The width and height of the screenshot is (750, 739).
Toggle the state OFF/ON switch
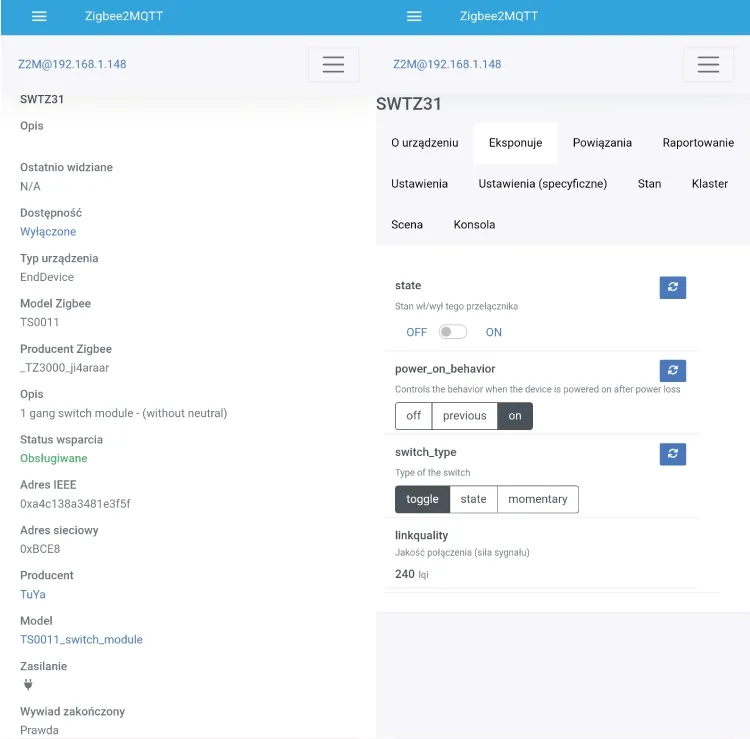(x=452, y=332)
